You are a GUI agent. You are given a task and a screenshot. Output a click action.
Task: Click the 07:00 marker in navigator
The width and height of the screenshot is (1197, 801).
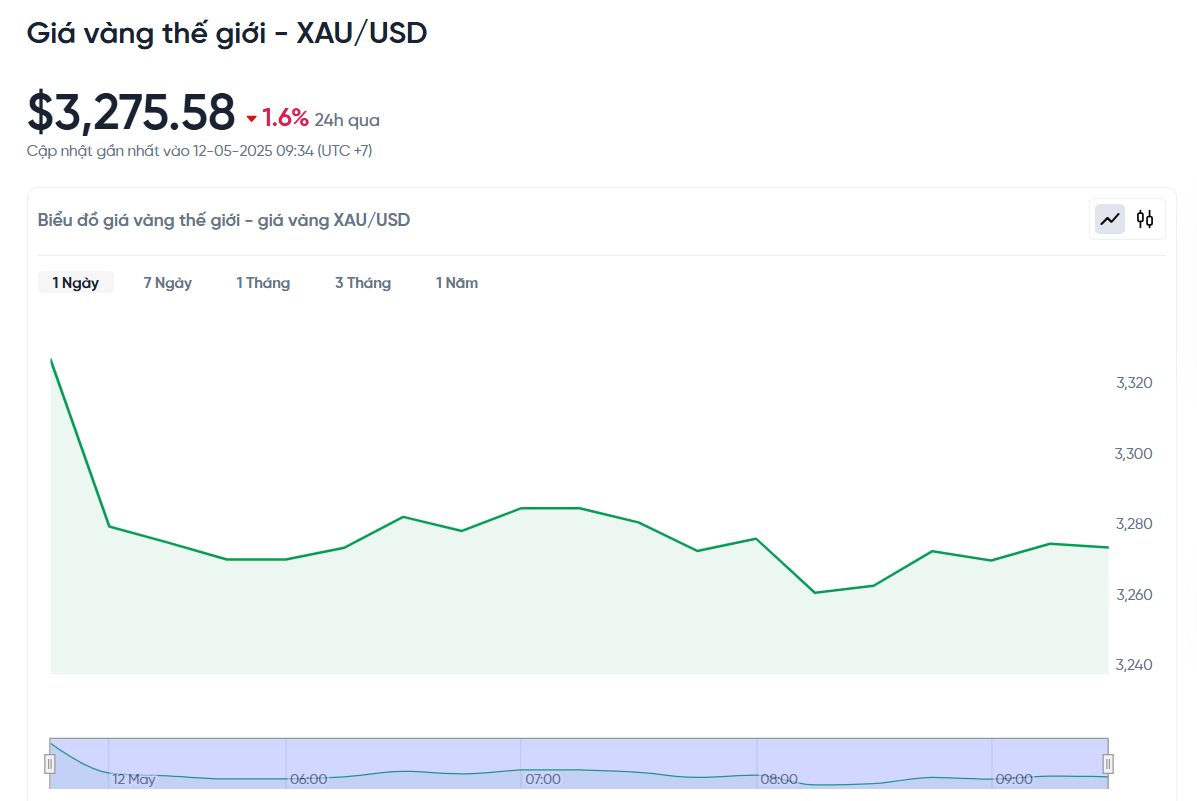click(543, 779)
